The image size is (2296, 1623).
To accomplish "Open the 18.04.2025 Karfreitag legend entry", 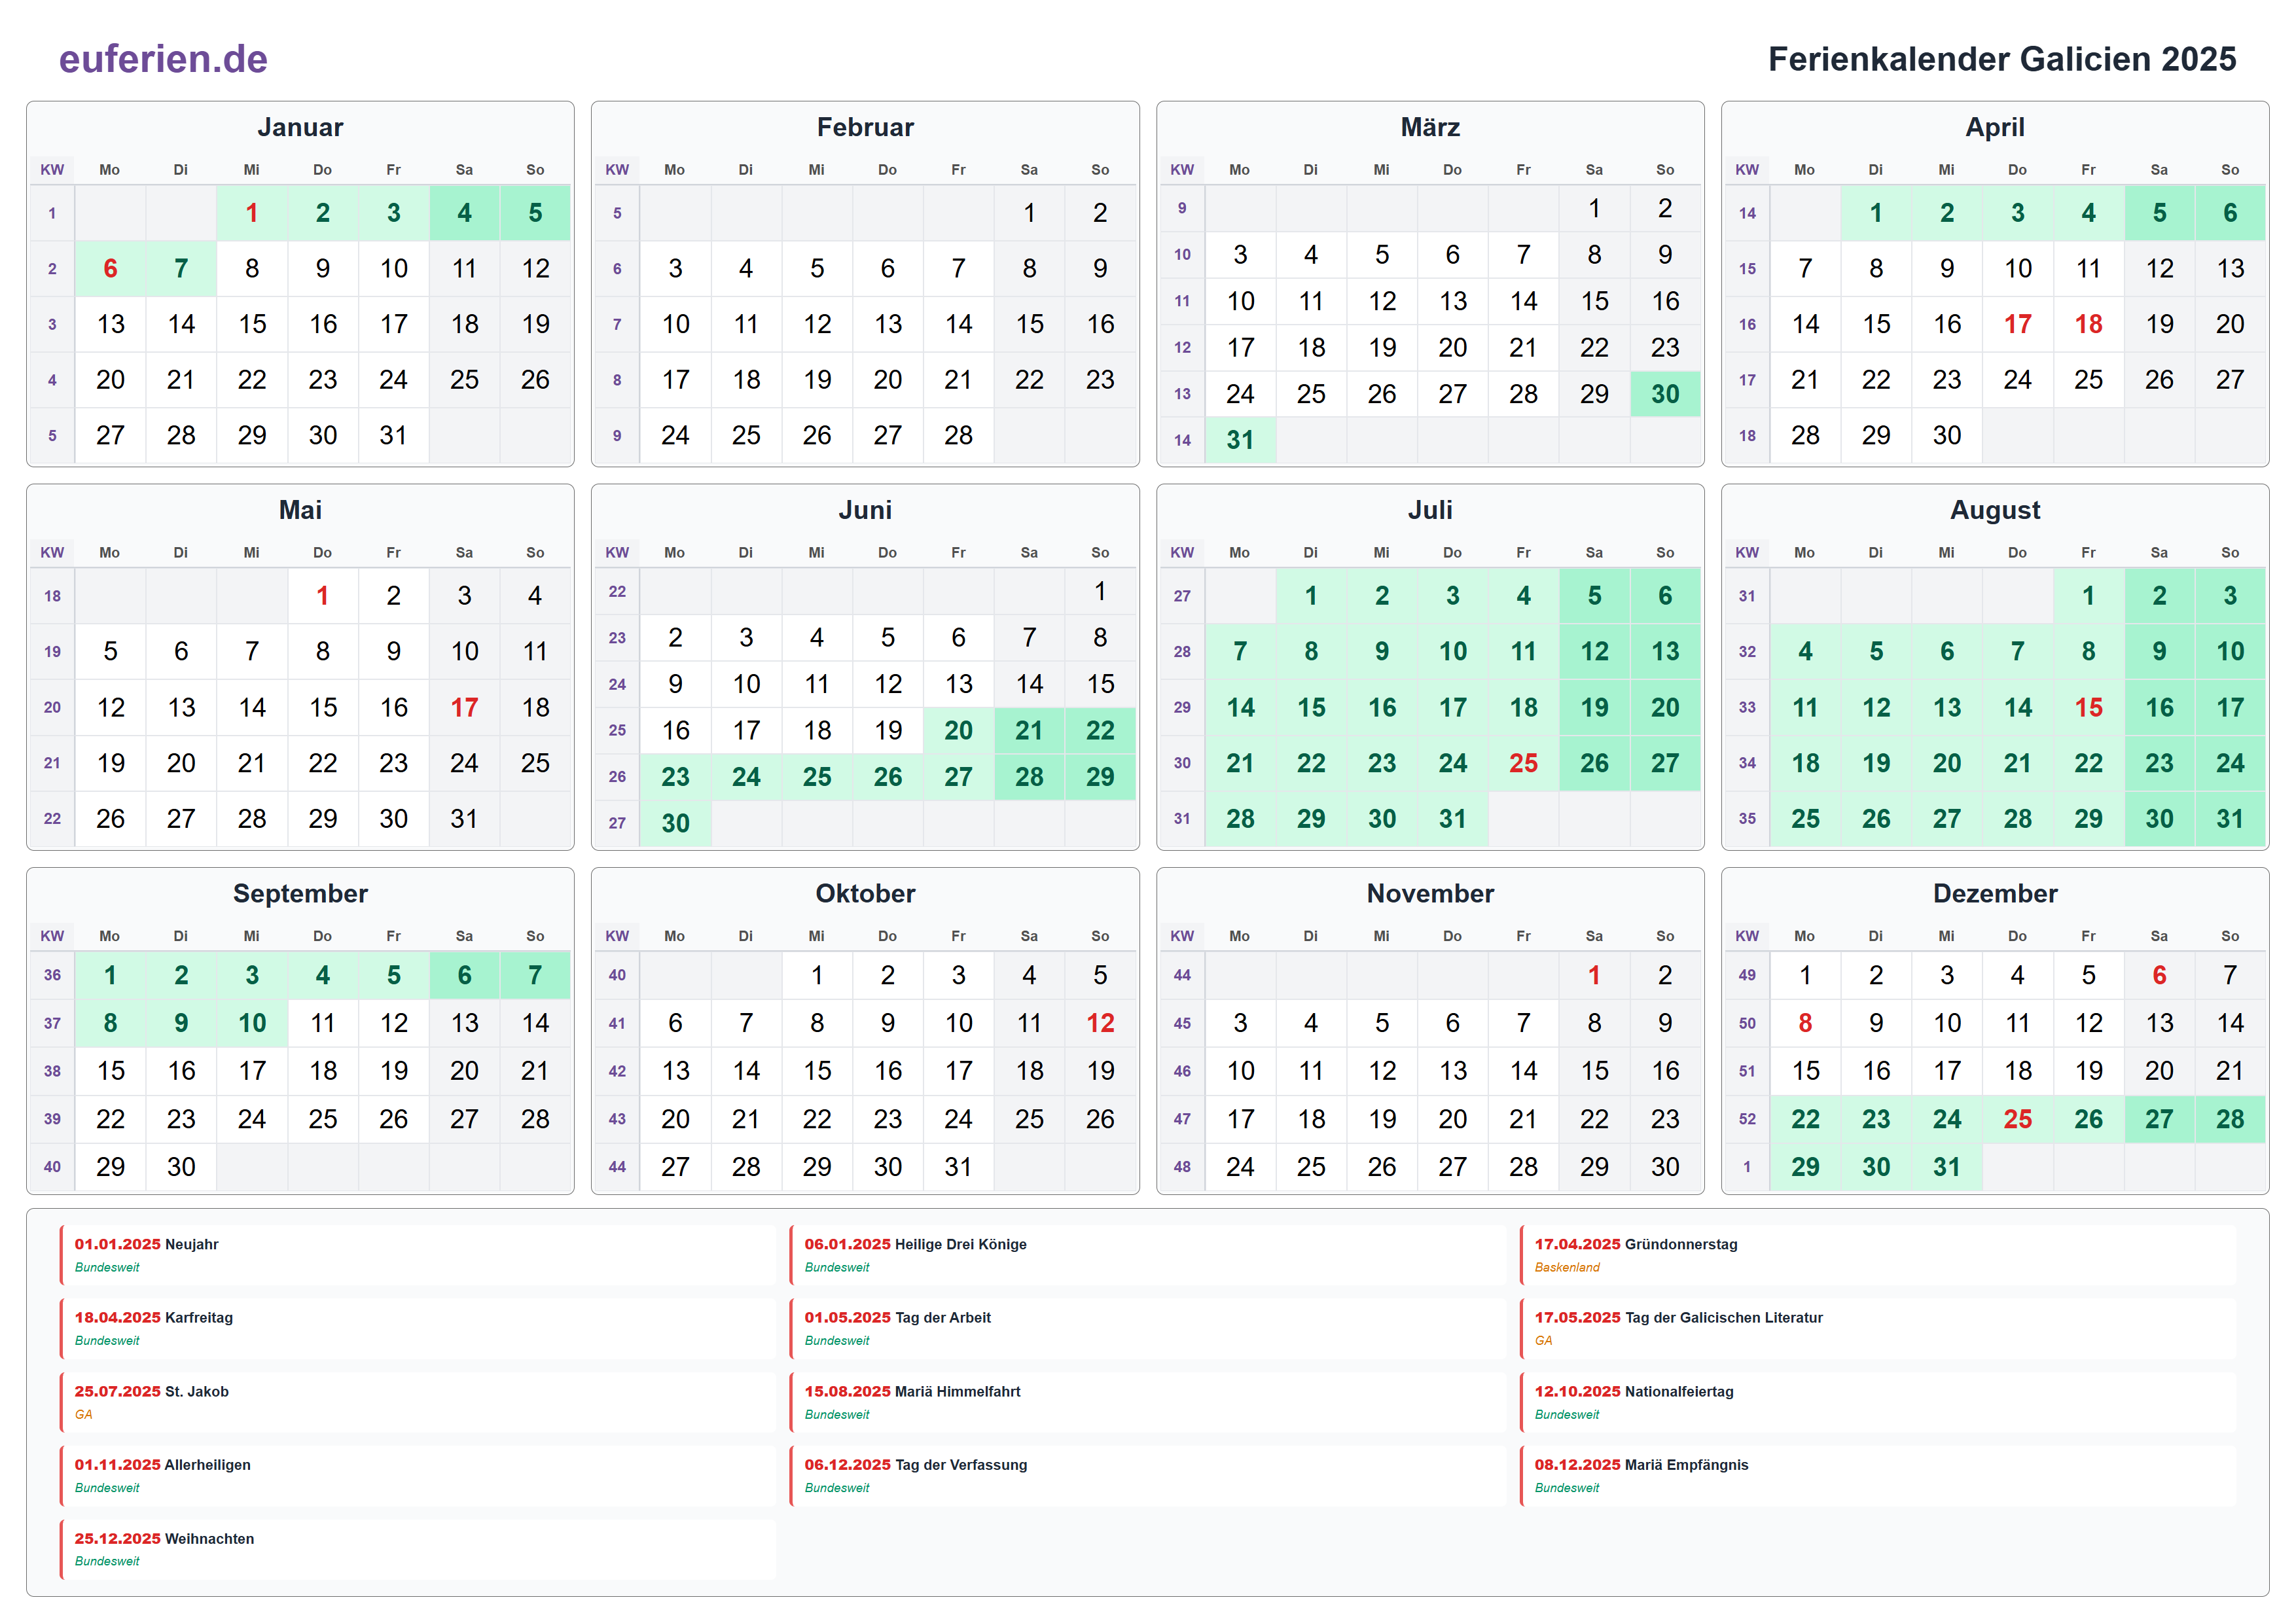I will (x=418, y=1328).
